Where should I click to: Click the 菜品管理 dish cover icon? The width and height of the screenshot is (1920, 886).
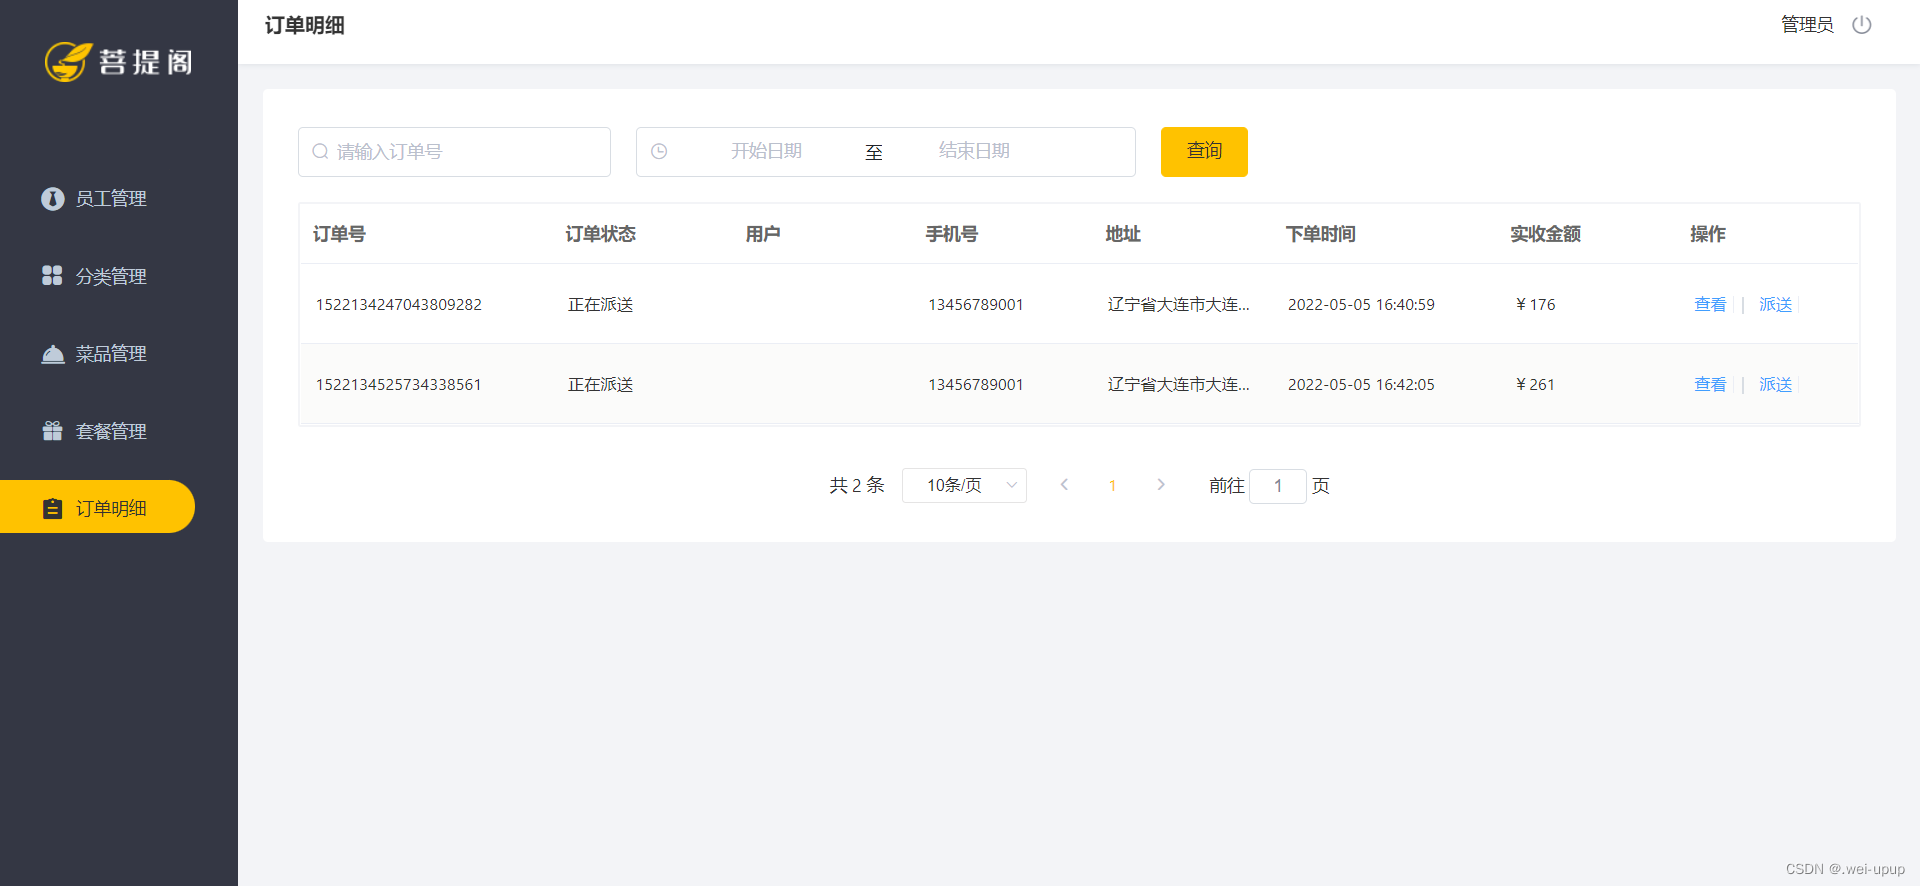click(x=53, y=354)
